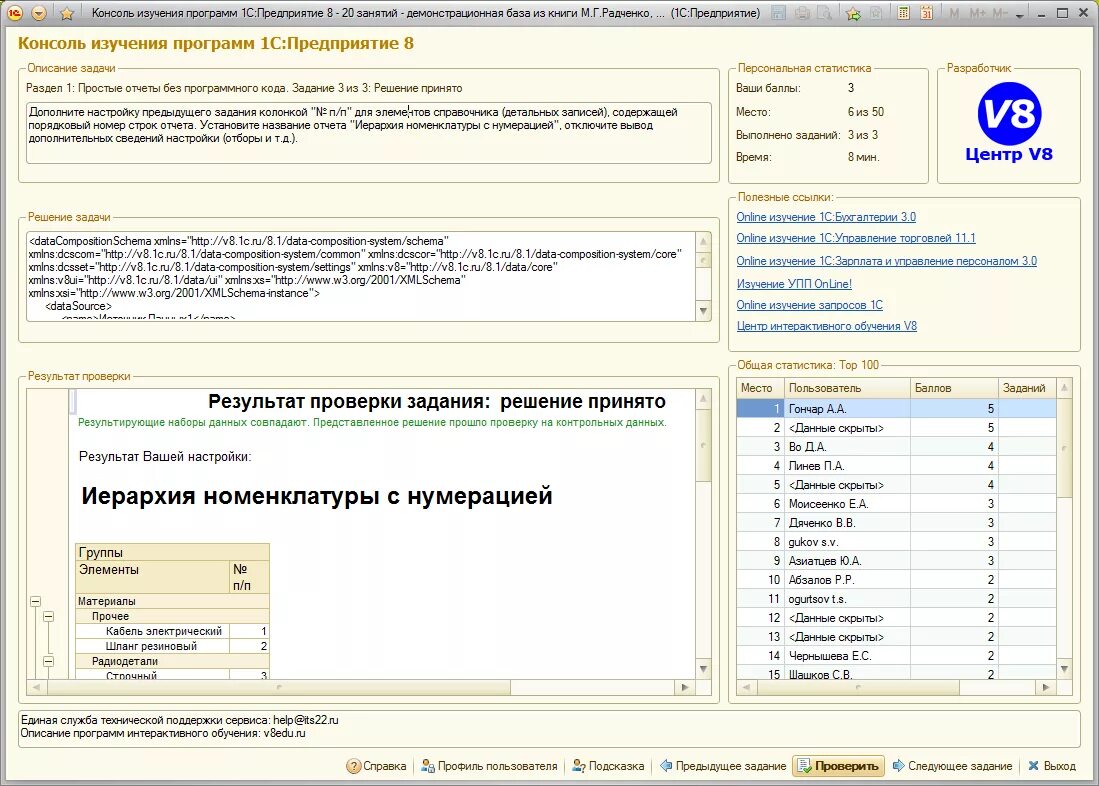Select row Линев П.А. in statistics
Image resolution: width=1099 pixels, height=786 pixels.
point(896,466)
